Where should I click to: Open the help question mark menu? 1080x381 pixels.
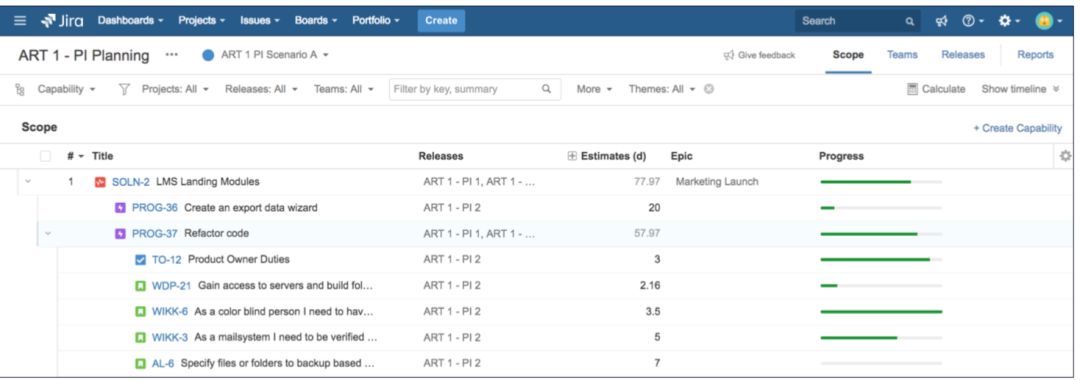972,21
